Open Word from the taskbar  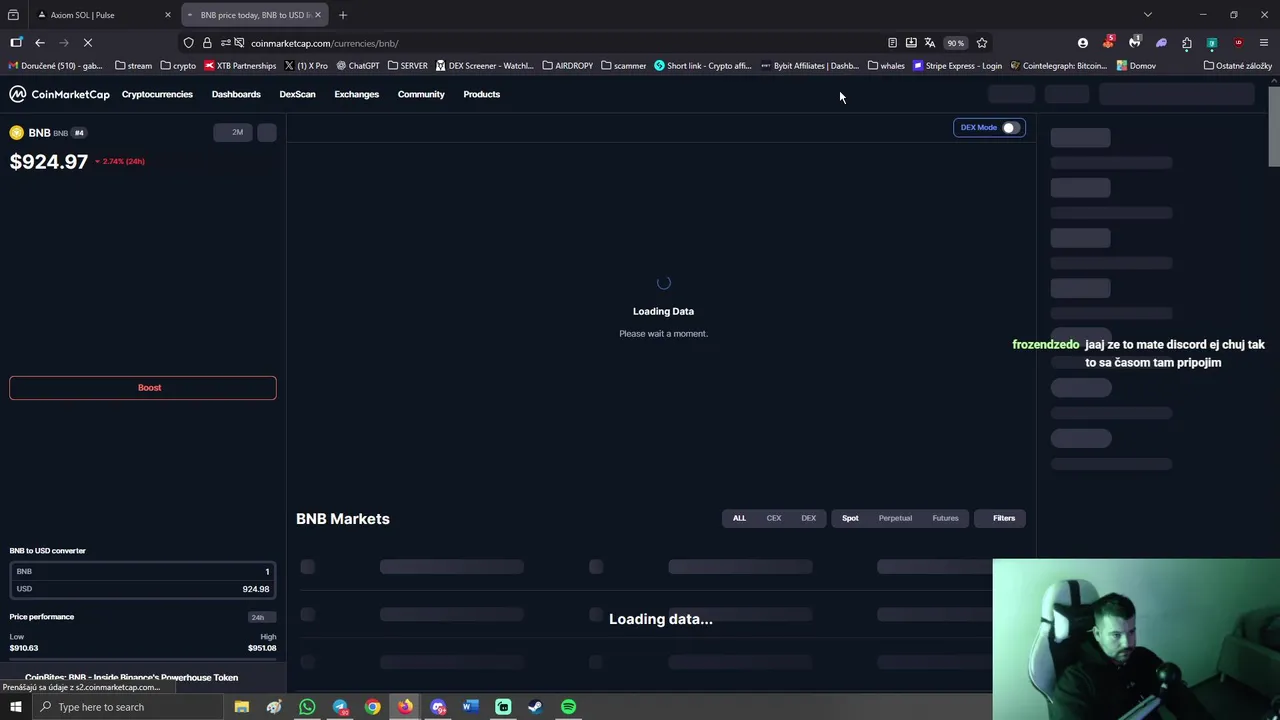(x=470, y=707)
